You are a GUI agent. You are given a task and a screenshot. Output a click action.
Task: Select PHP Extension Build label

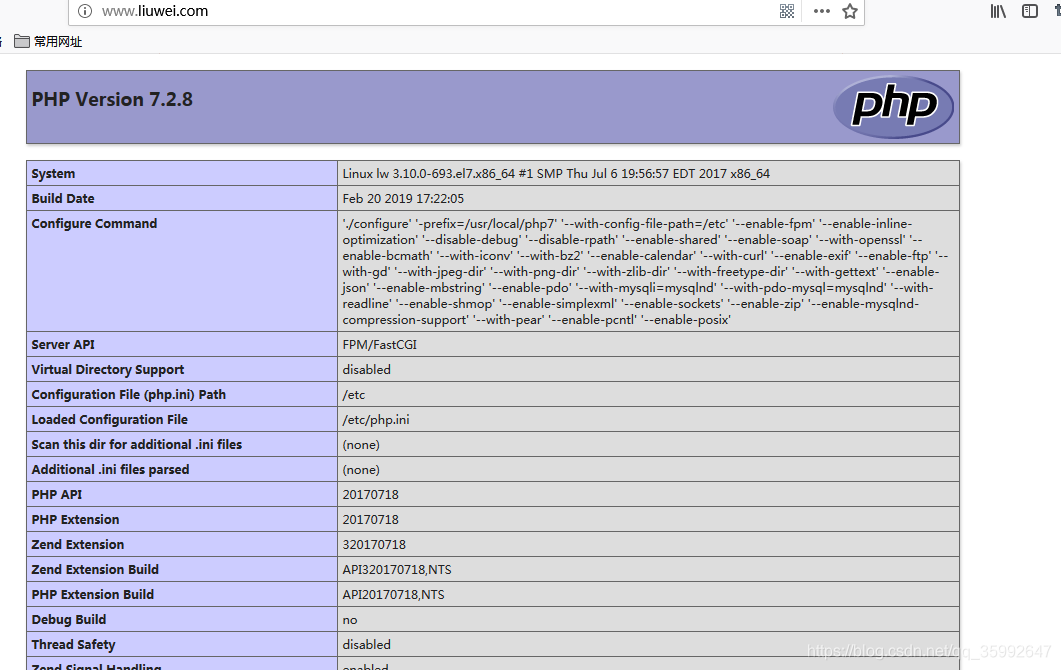pyautogui.click(x=93, y=595)
